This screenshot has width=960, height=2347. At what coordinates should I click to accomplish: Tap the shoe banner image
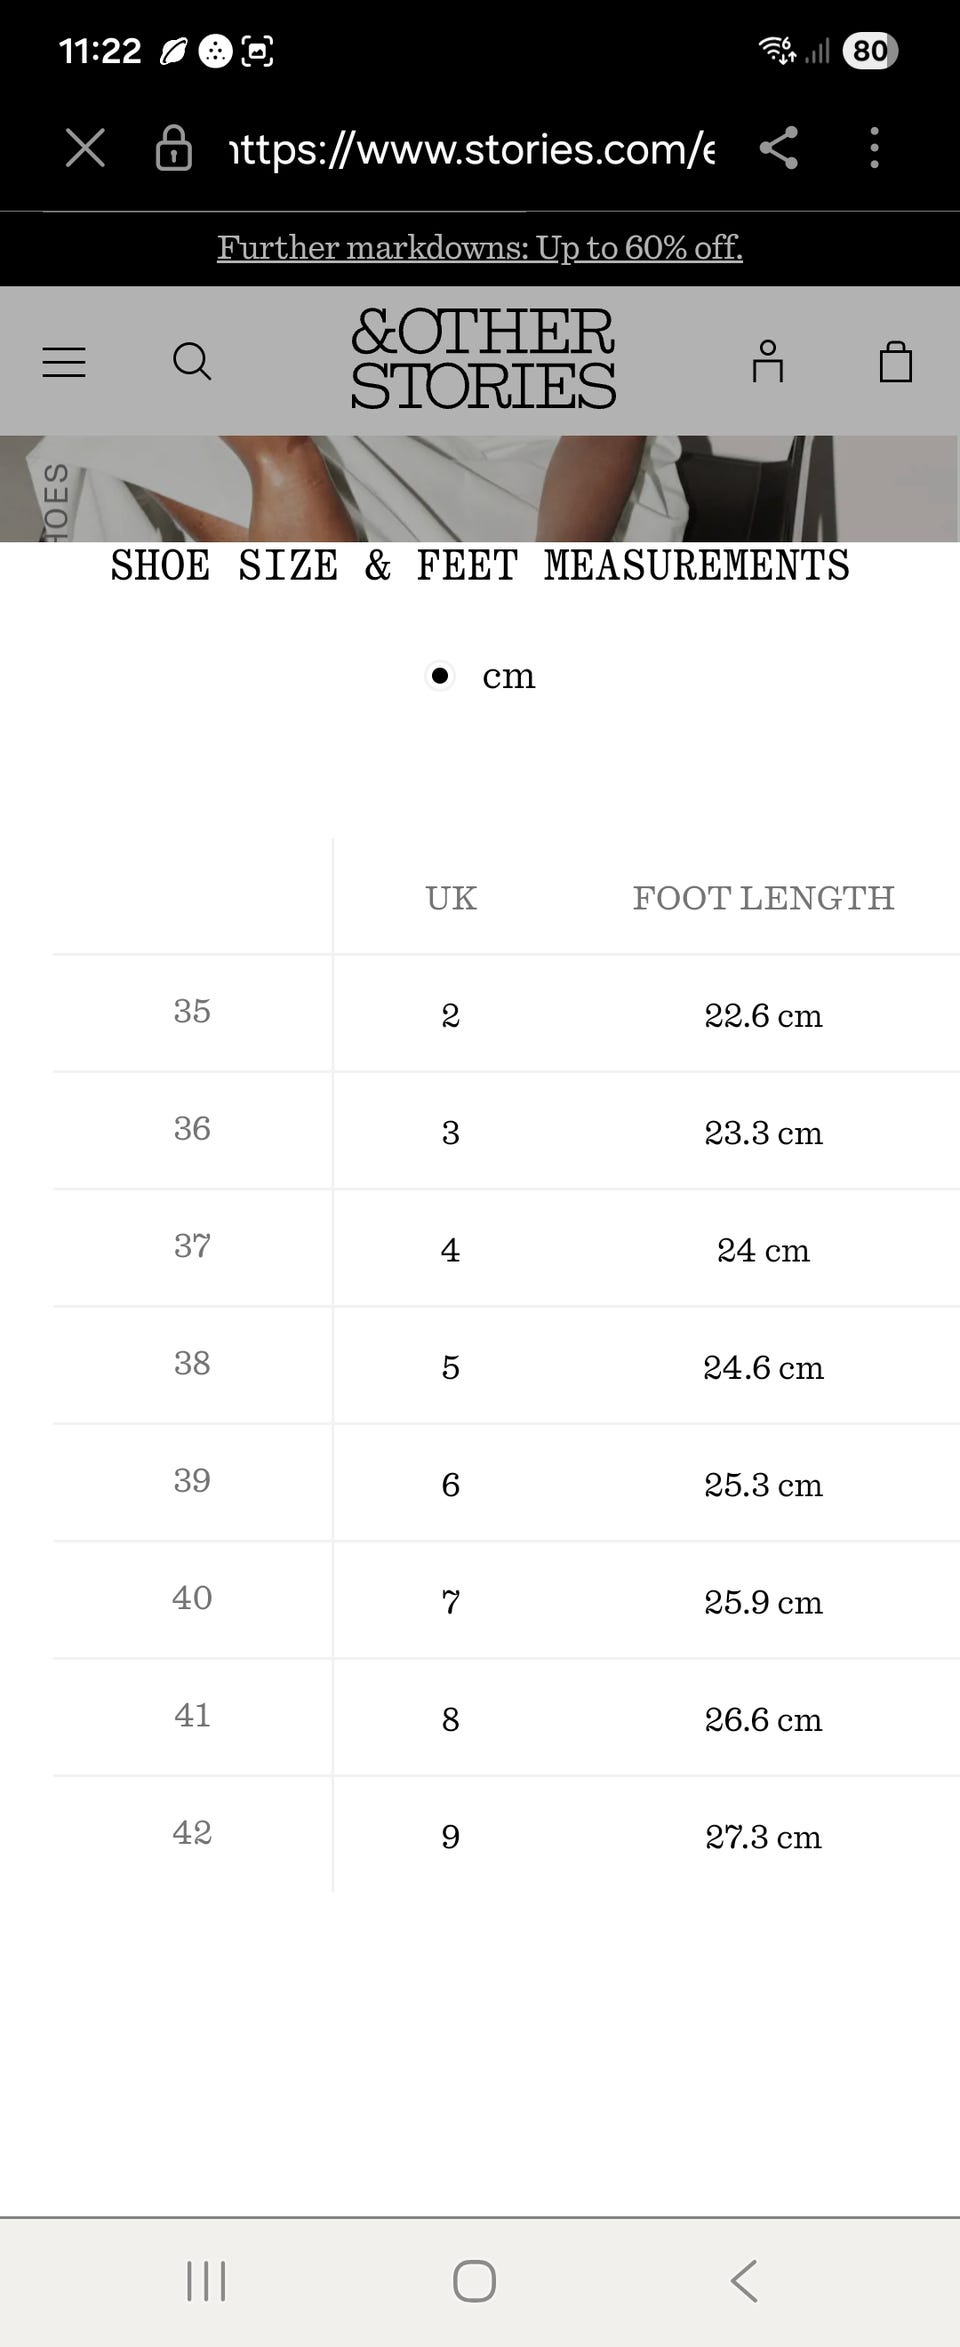click(x=480, y=489)
